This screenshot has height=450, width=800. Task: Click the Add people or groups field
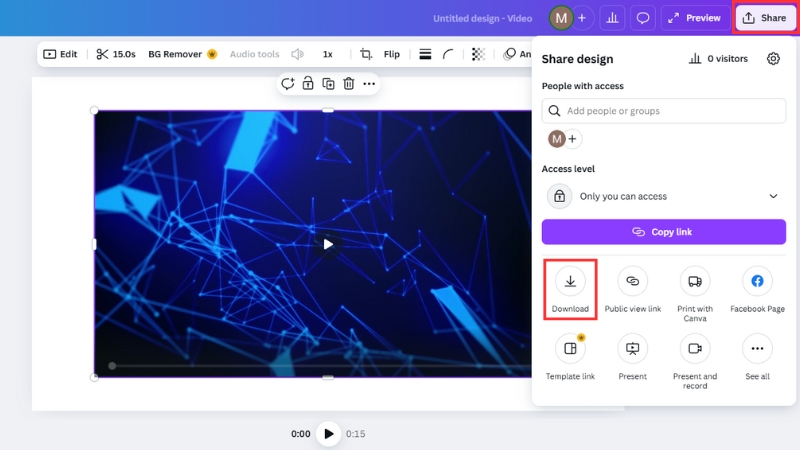pyautogui.click(x=663, y=111)
